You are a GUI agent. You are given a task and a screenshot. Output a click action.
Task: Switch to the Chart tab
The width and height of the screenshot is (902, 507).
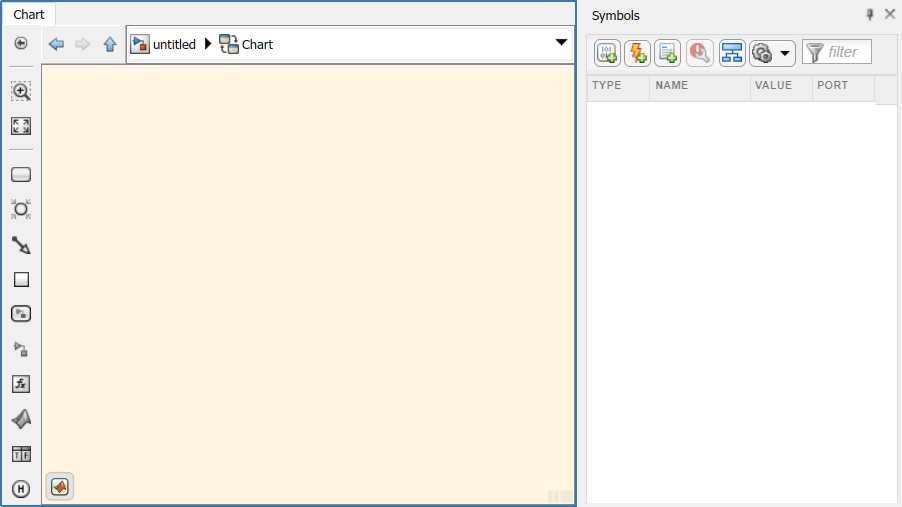click(29, 14)
